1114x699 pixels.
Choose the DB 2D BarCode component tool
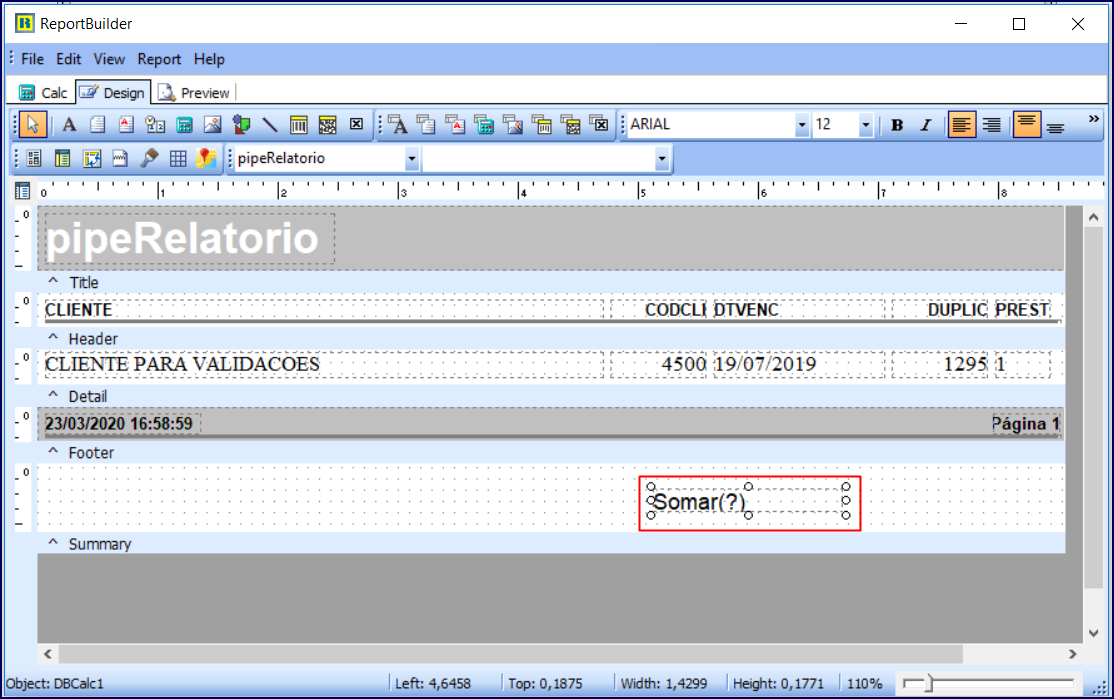pyautogui.click(x=570, y=125)
